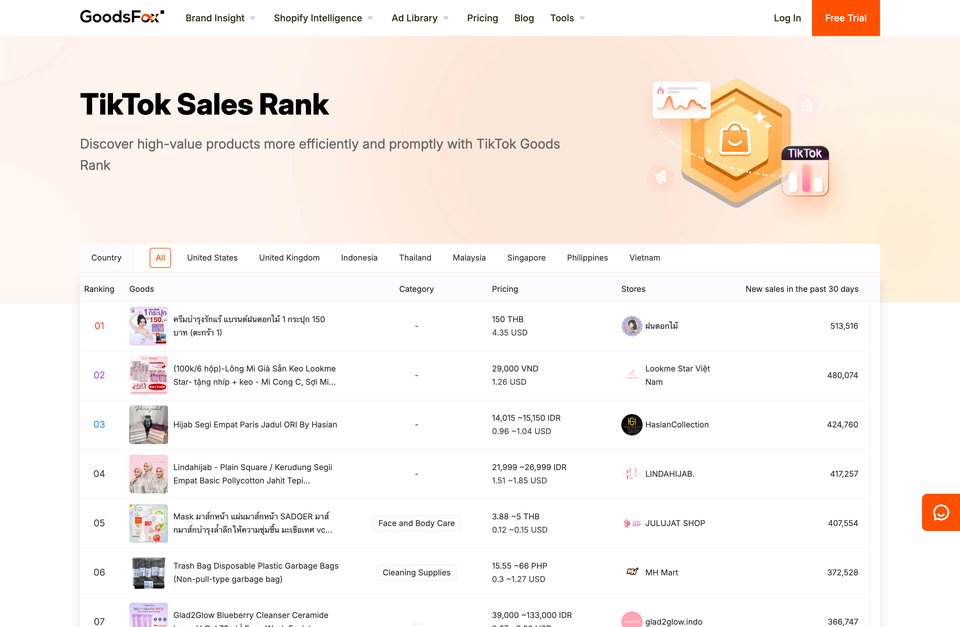Screen dimensions: 960x627
Task: Click the price 150 THB
Action: [508, 319]
